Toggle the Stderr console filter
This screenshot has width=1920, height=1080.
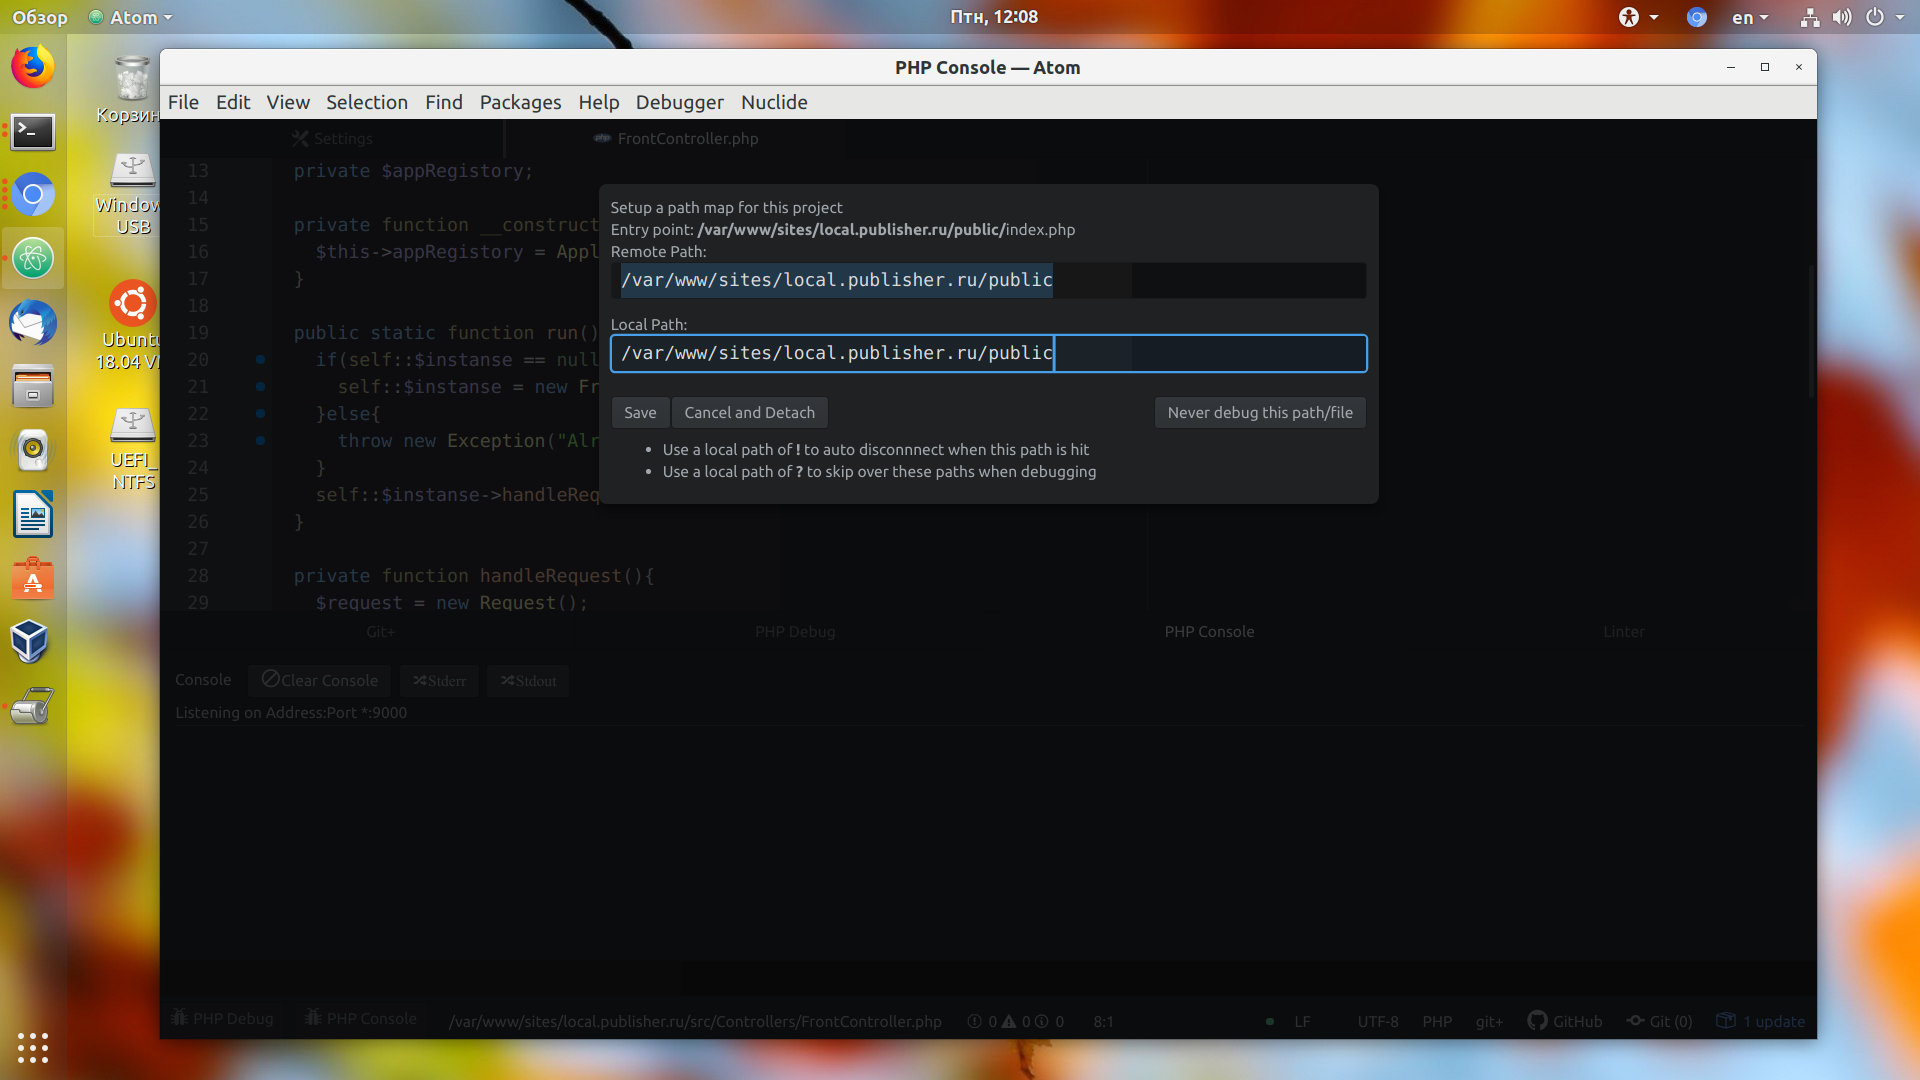439,681
